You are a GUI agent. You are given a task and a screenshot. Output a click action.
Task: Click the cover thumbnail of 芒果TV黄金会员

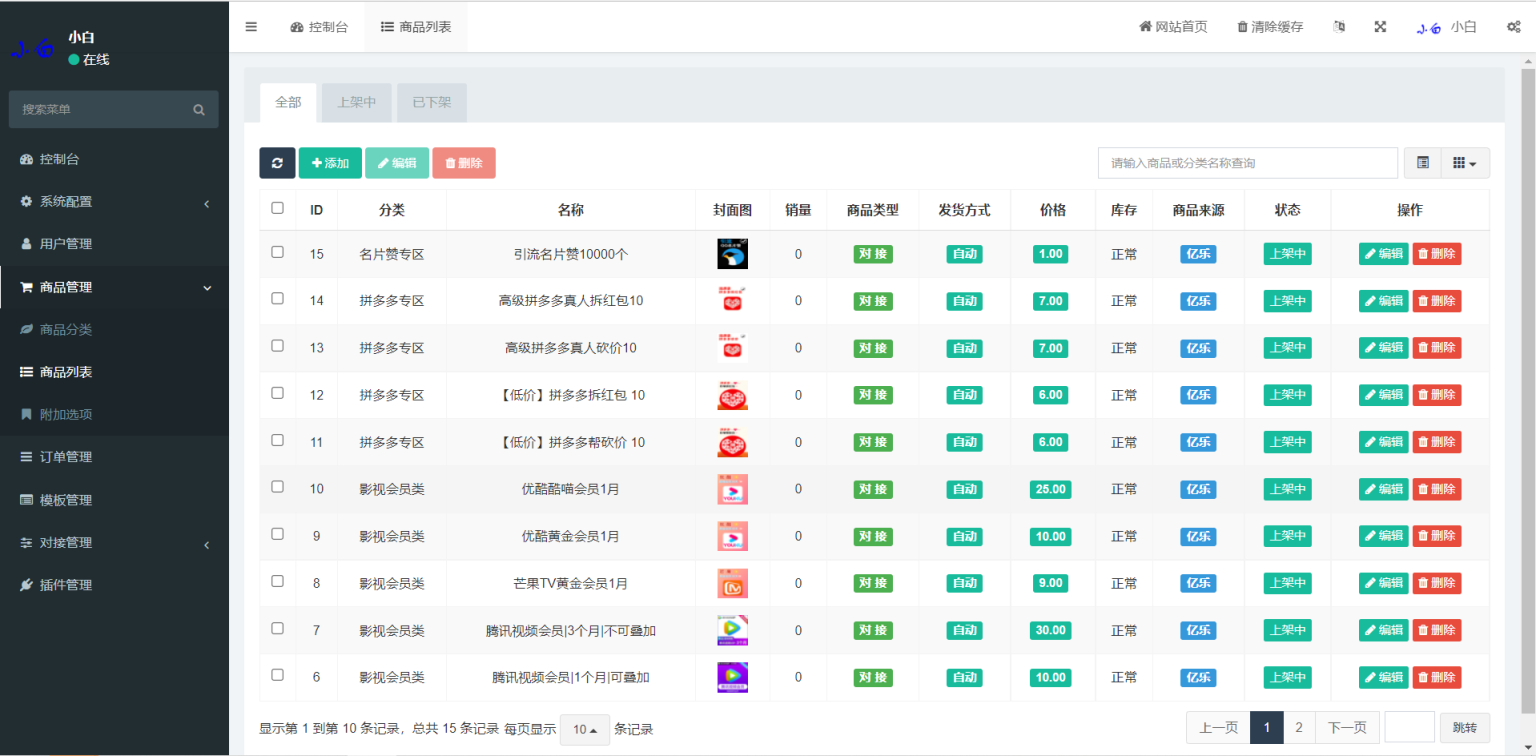click(733, 583)
